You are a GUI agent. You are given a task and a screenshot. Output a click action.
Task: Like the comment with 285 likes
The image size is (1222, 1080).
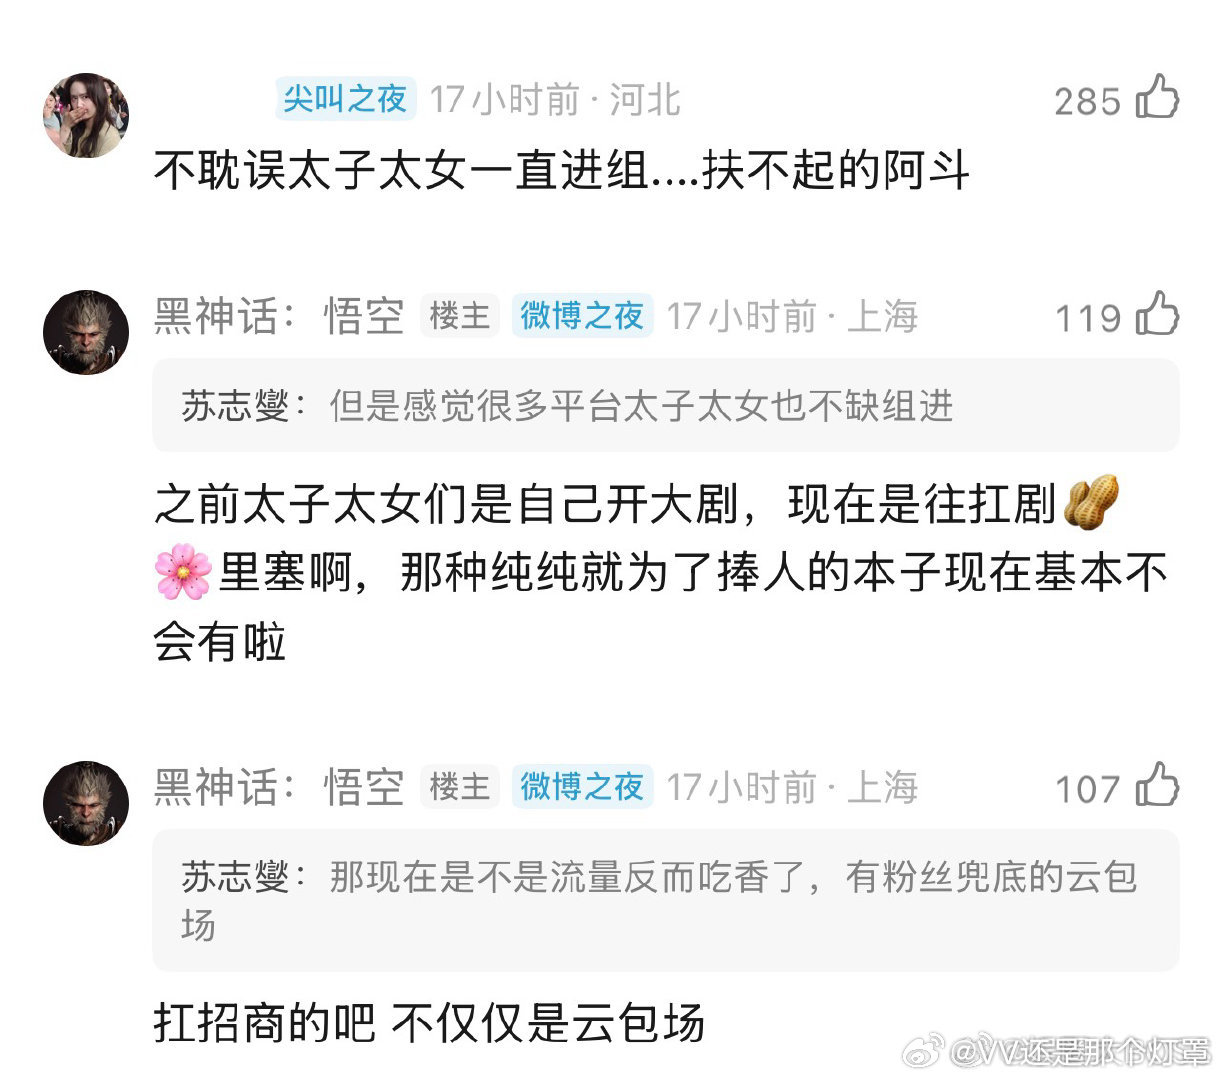click(x=1158, y=98)
